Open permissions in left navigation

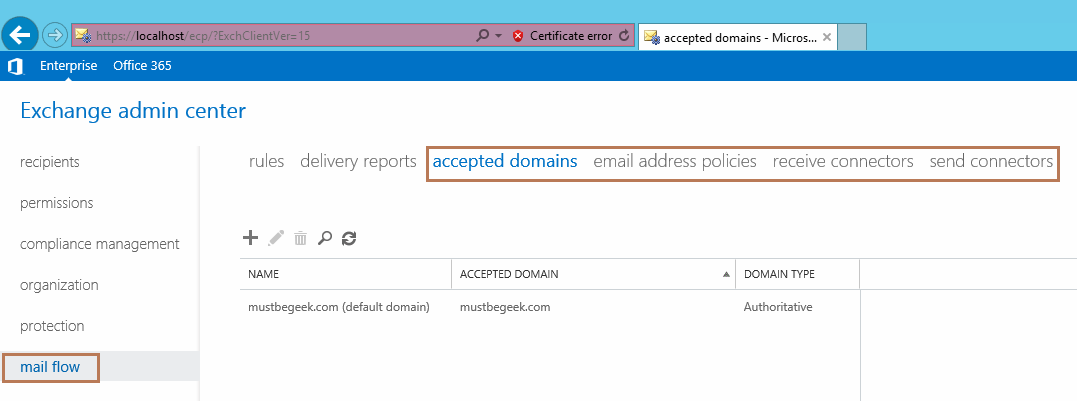pos(56,203)
